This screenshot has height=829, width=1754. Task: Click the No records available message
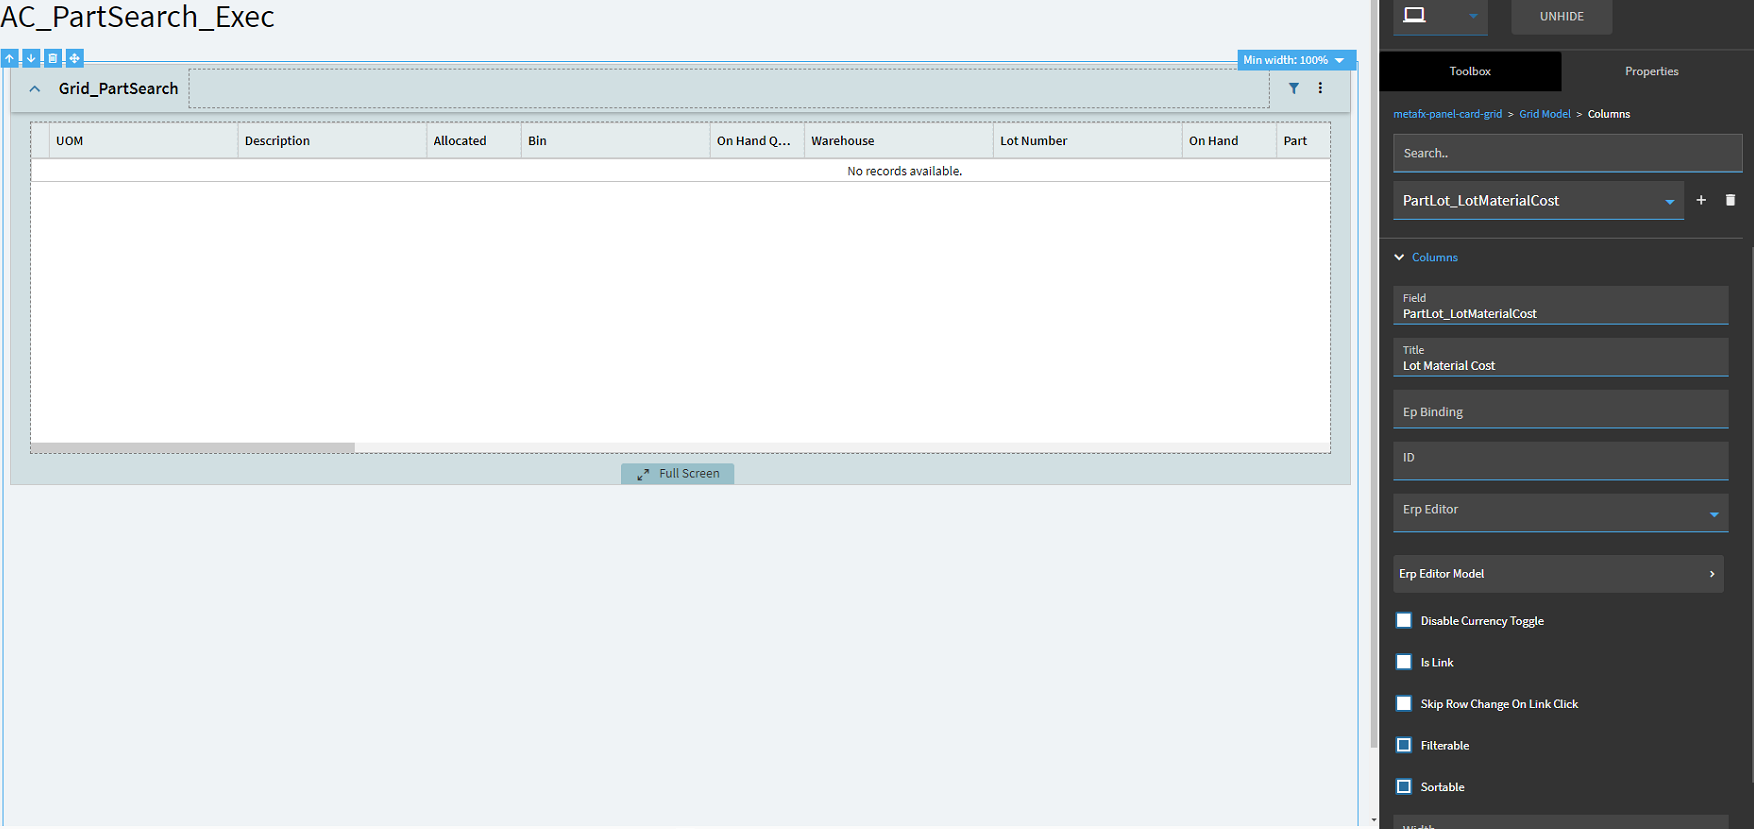pyautogui.click(x=905, y=171)
